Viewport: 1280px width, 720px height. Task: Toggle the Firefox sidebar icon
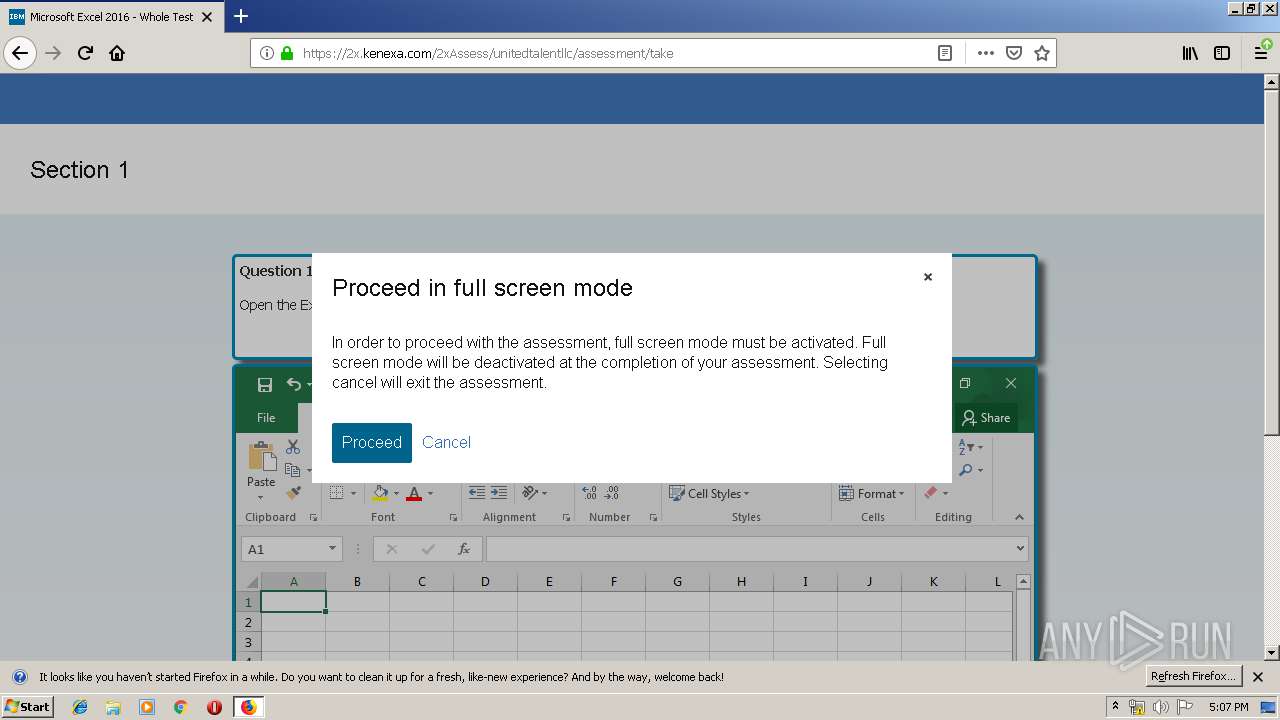pos(1222,53)
